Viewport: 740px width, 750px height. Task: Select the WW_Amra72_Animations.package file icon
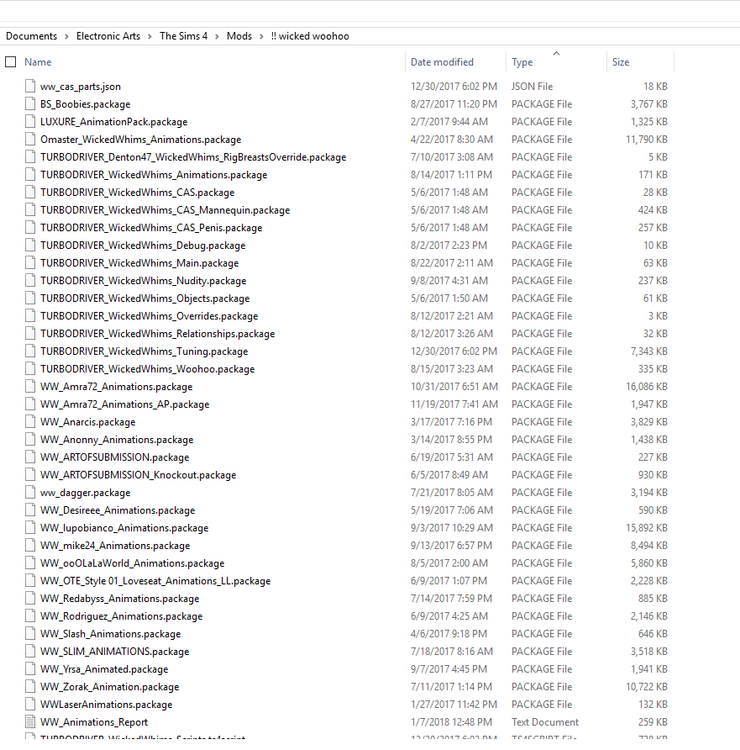(x=30, y=386)
